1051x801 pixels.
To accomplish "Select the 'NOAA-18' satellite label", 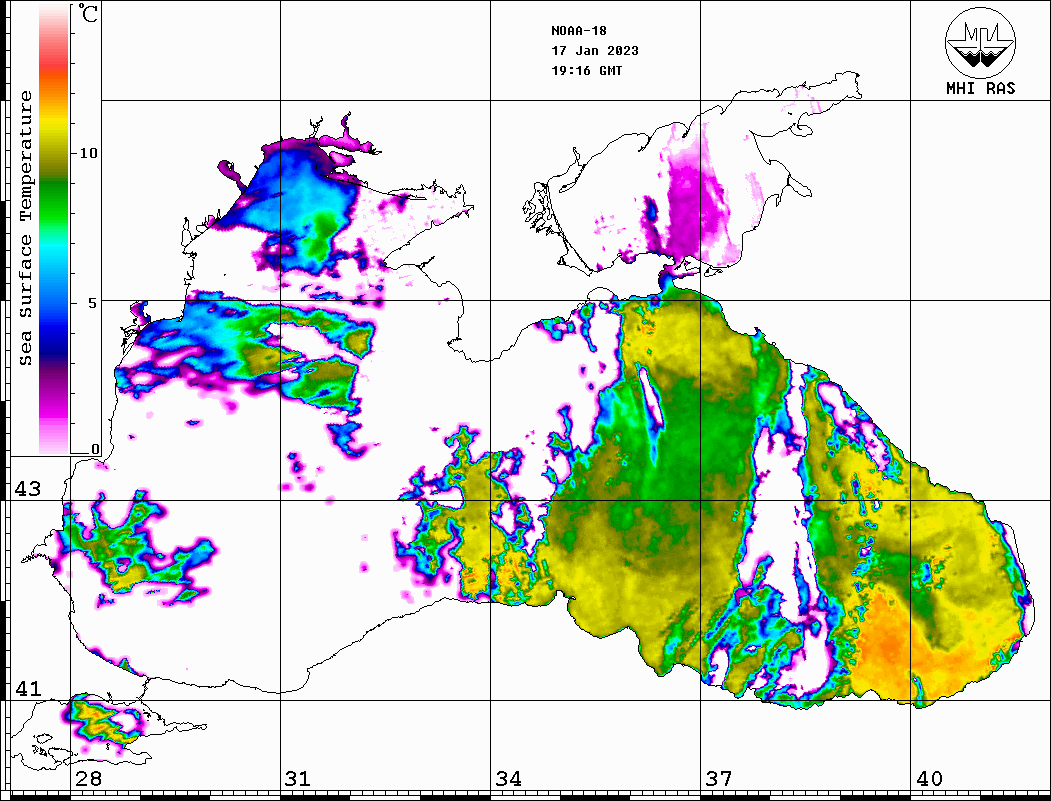I will [579, 30].
